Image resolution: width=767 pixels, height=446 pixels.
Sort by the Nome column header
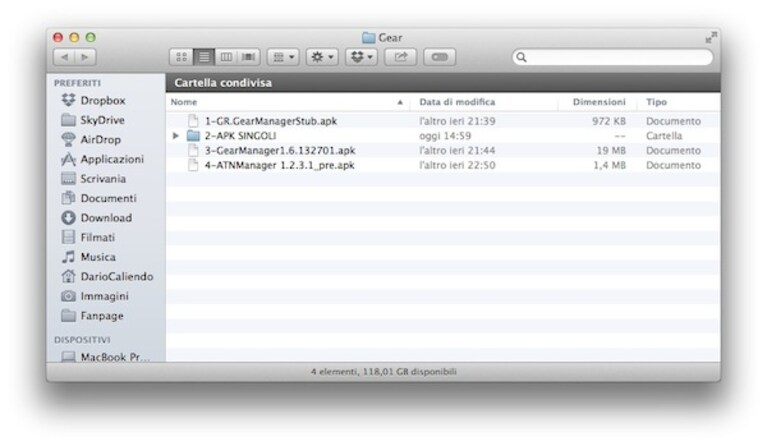[x=184, y=102]
